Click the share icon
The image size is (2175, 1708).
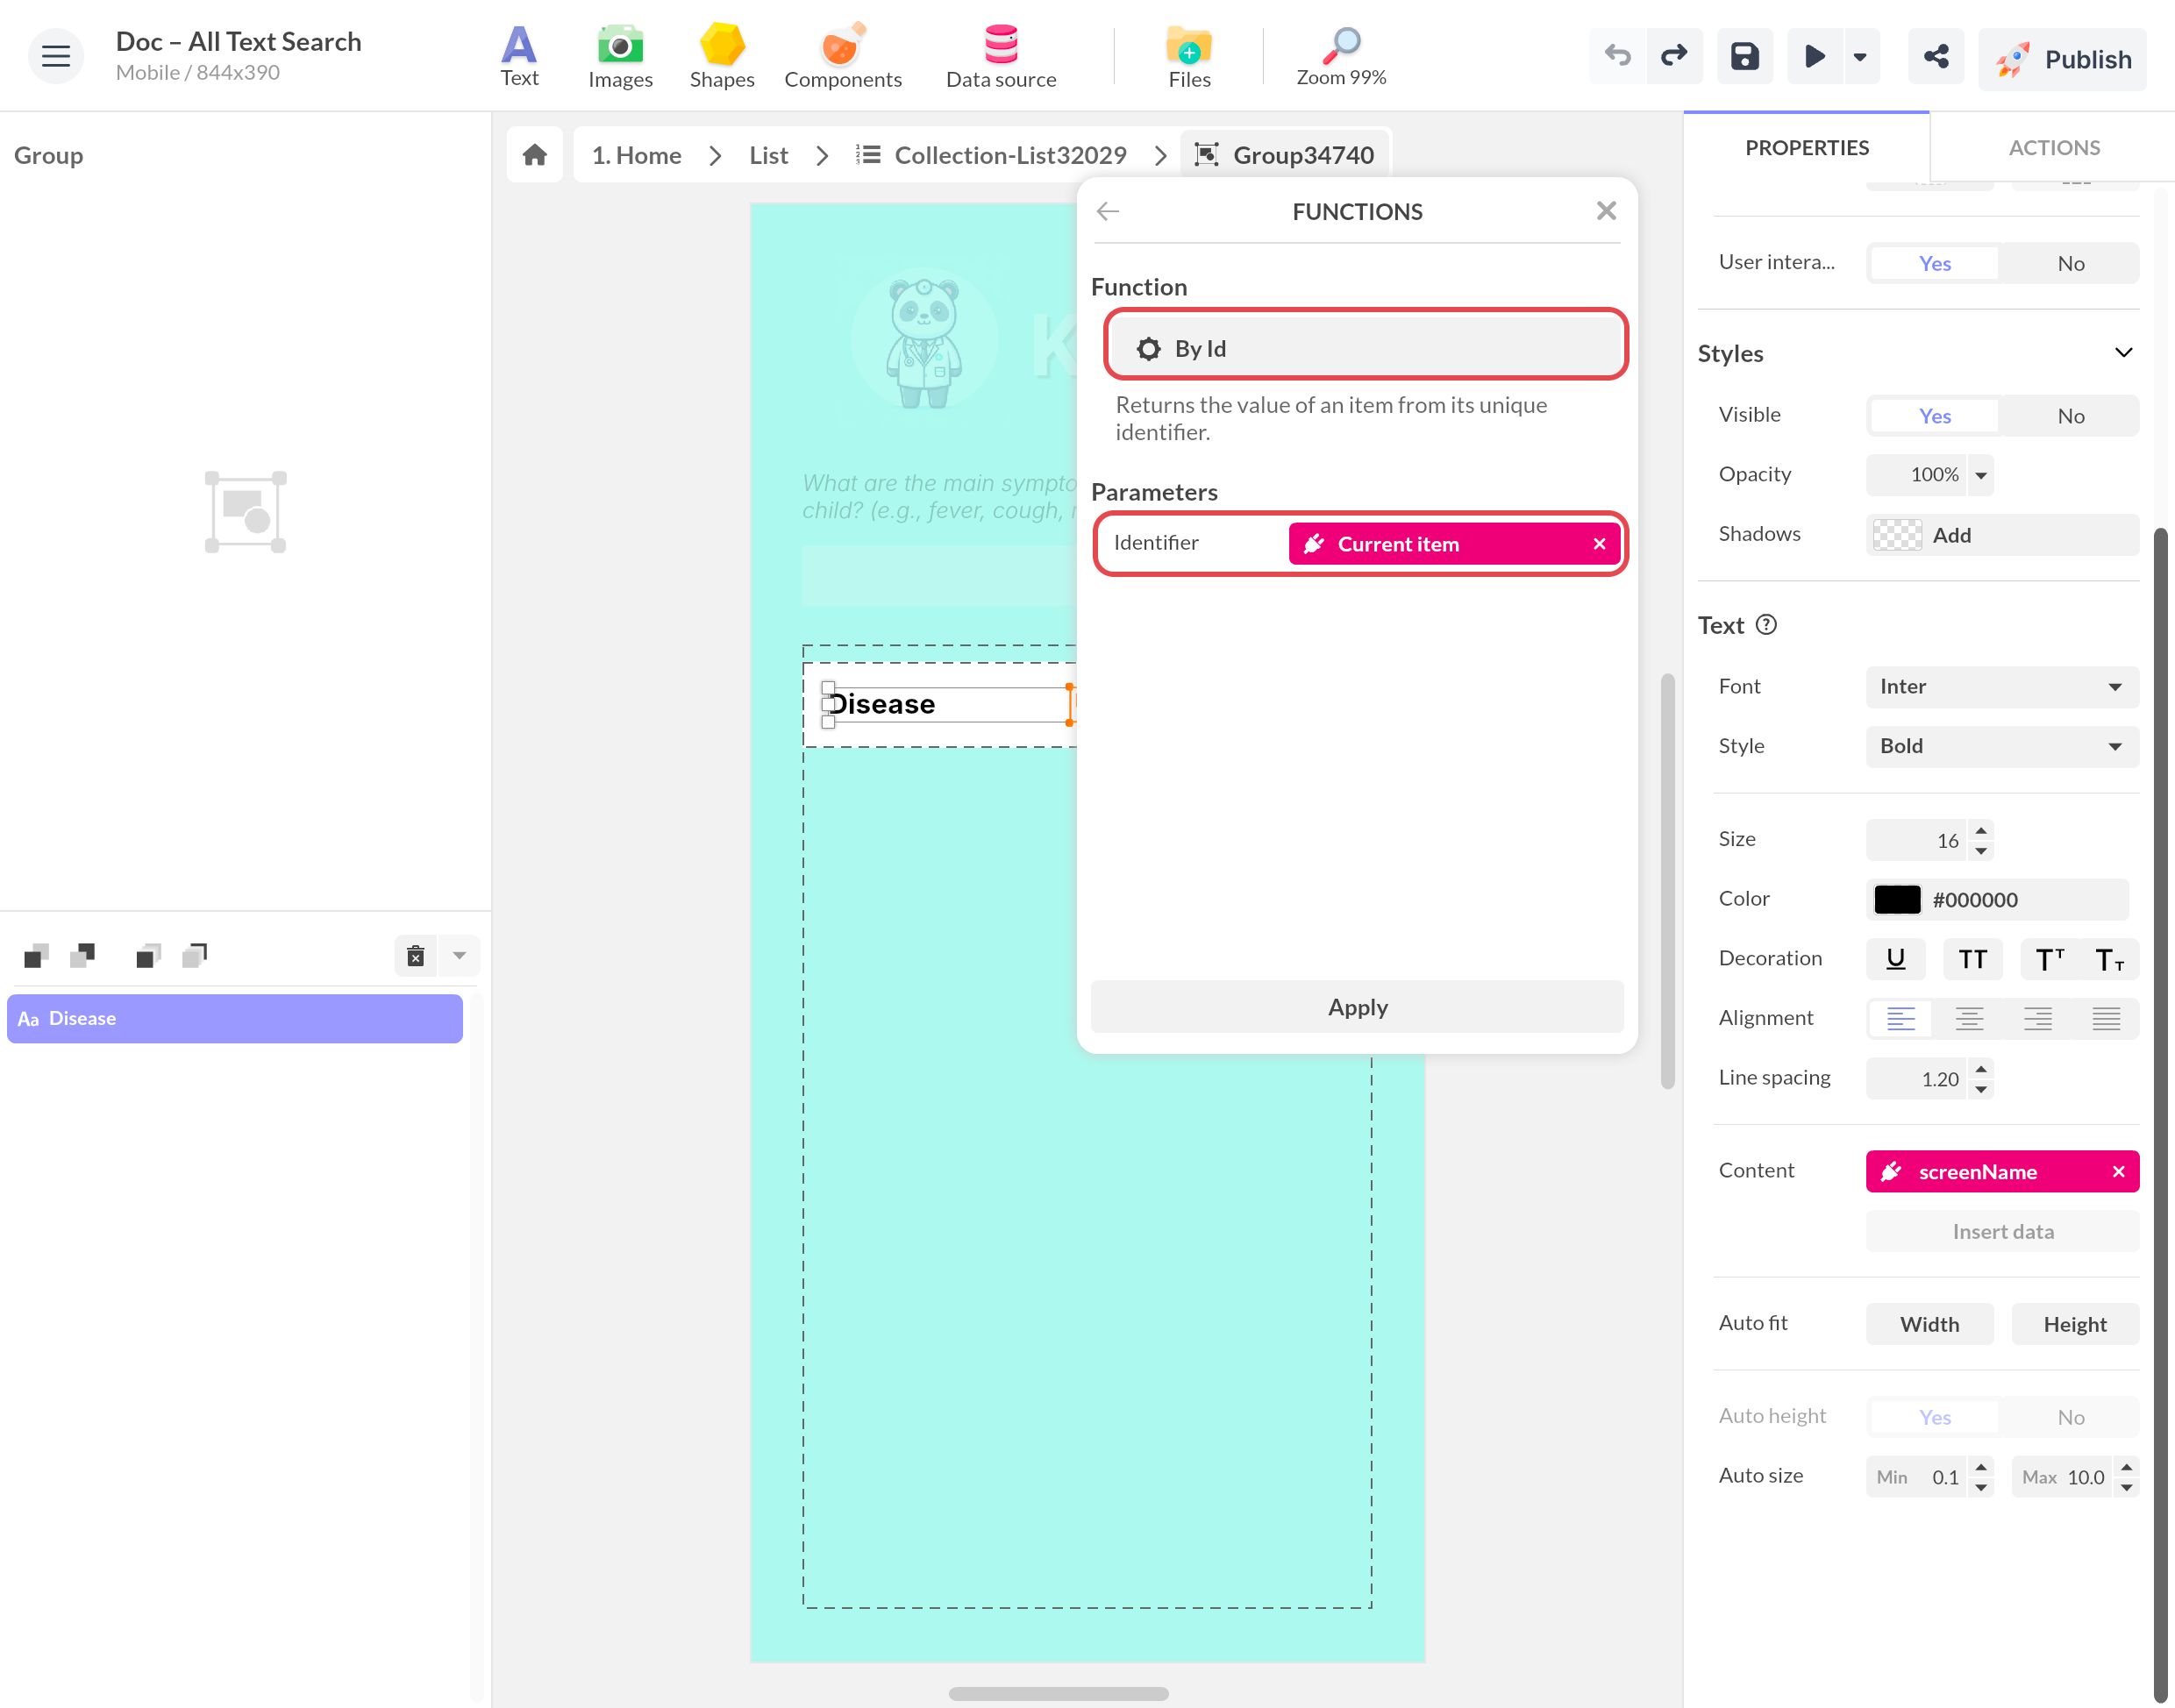[1936, 56]
